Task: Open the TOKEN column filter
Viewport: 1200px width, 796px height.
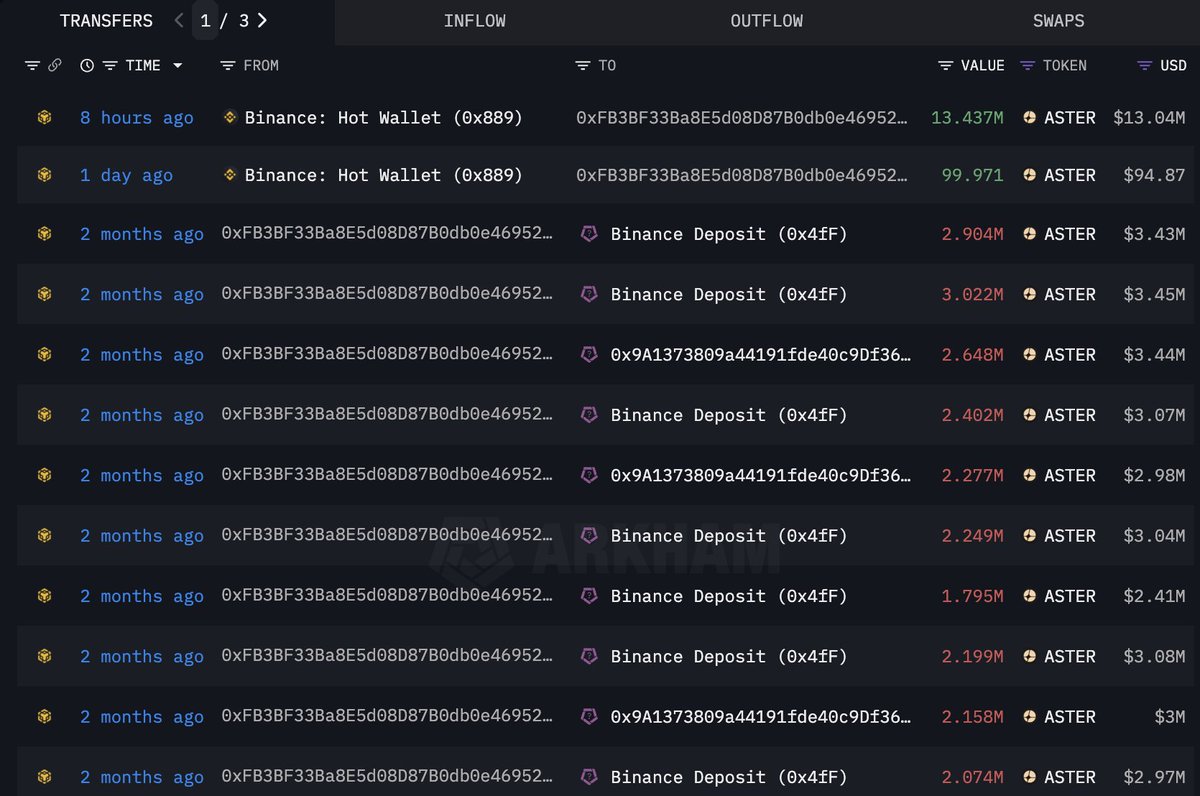Action: pos(1027,66)
